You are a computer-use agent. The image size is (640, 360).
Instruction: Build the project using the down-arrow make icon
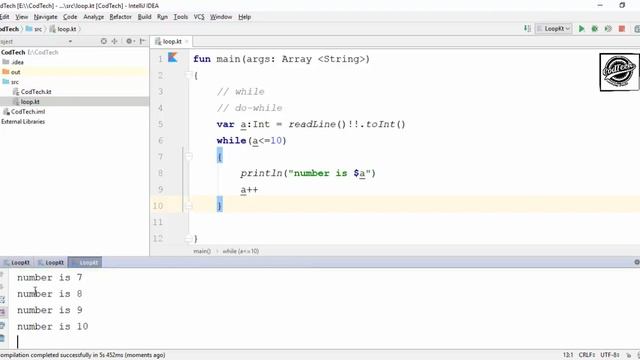[x=527, y=29]
